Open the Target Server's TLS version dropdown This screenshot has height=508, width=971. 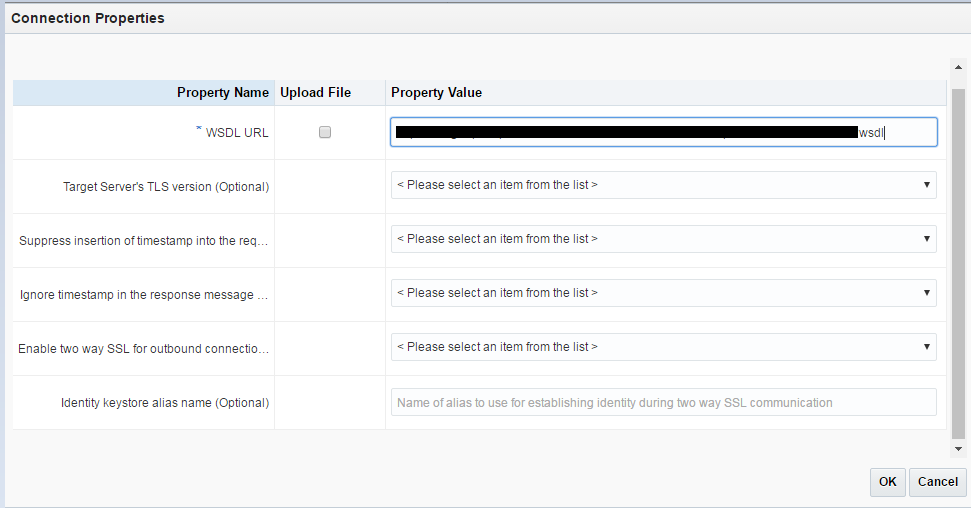click(663, 185)
